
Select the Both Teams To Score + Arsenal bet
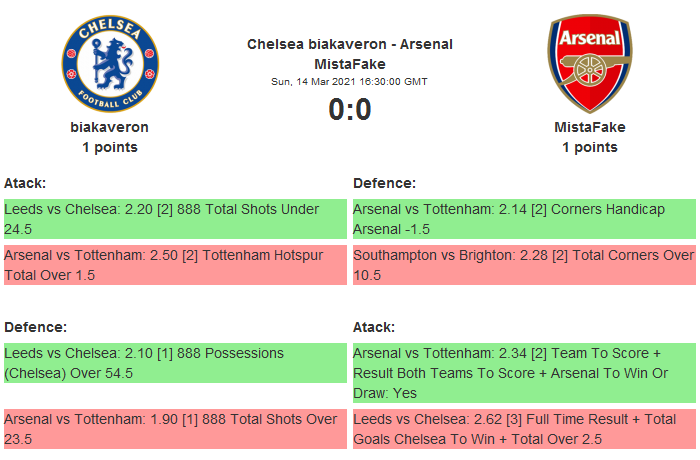[x=523, y=373]
